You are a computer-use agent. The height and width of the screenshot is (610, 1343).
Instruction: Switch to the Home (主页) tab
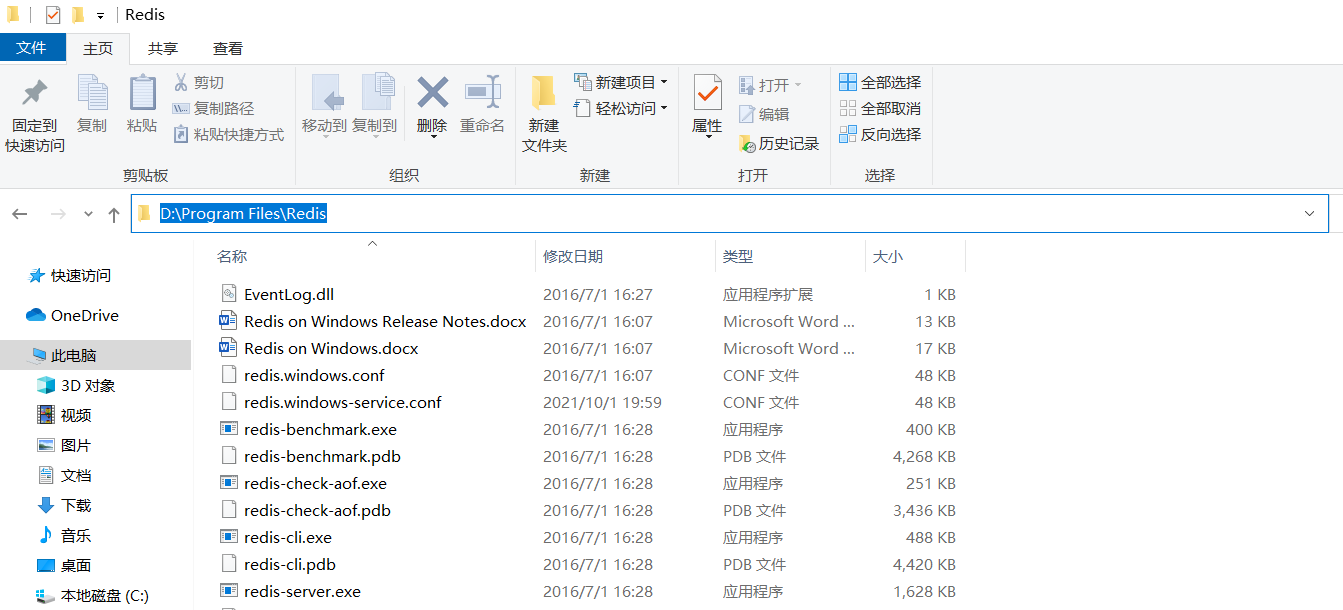pos(98,48)
